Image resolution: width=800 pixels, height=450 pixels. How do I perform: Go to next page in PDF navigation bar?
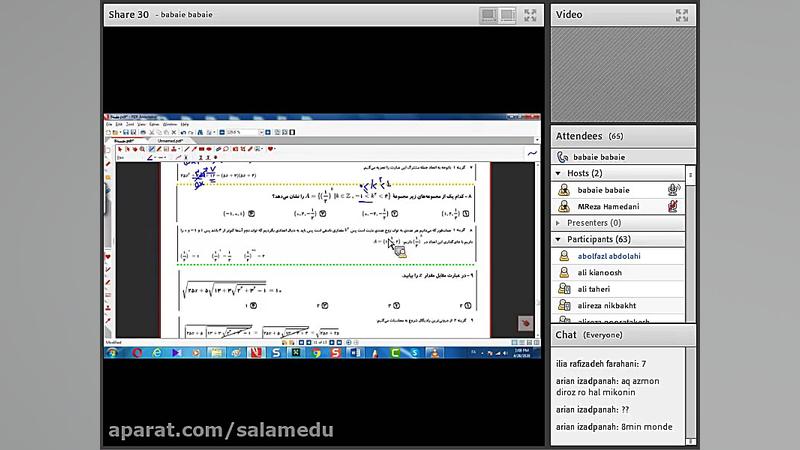coord(332,342)
